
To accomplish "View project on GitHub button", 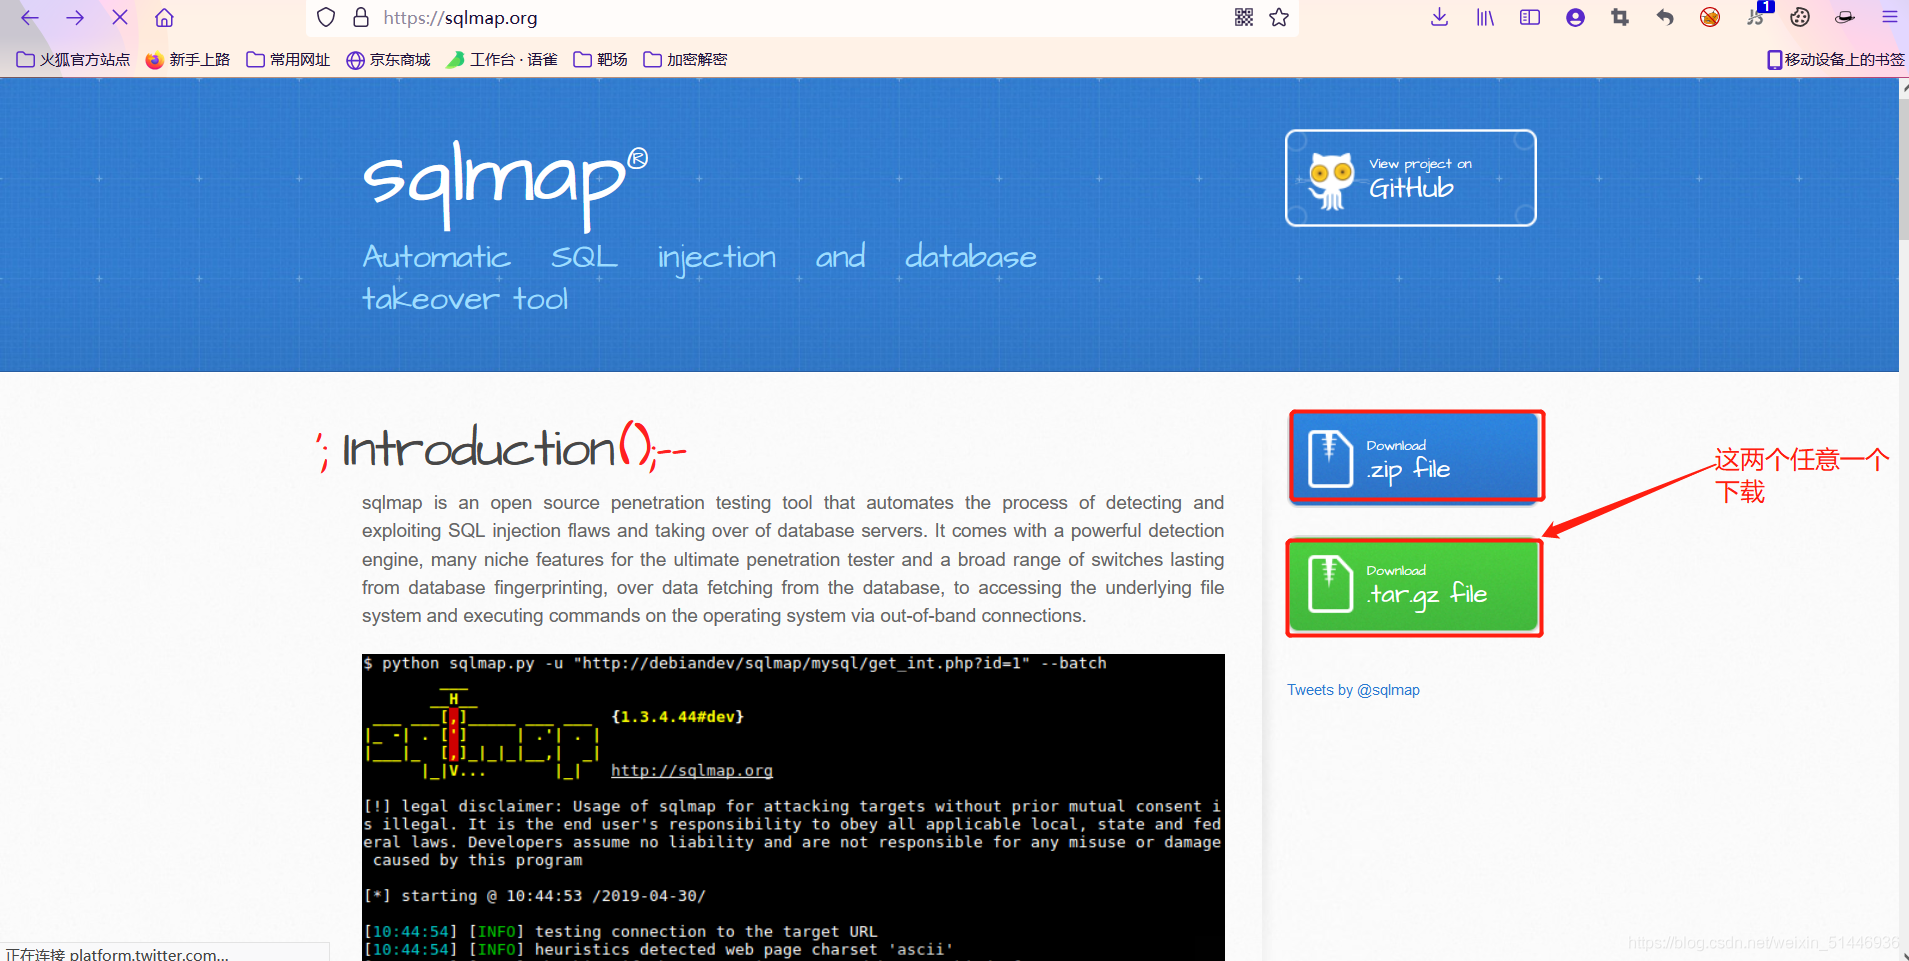I will coord(1411,178).
